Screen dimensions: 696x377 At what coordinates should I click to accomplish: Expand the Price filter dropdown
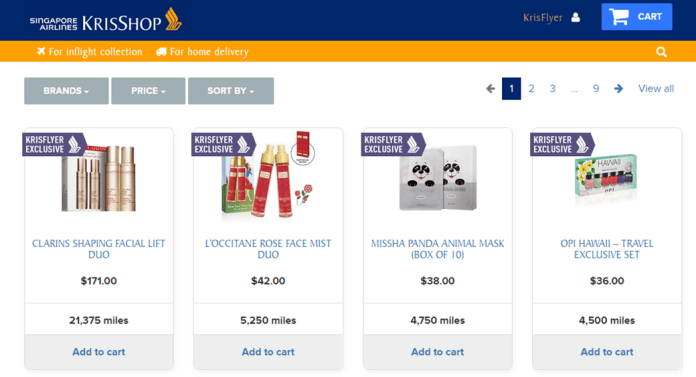(x=148, y=91)
